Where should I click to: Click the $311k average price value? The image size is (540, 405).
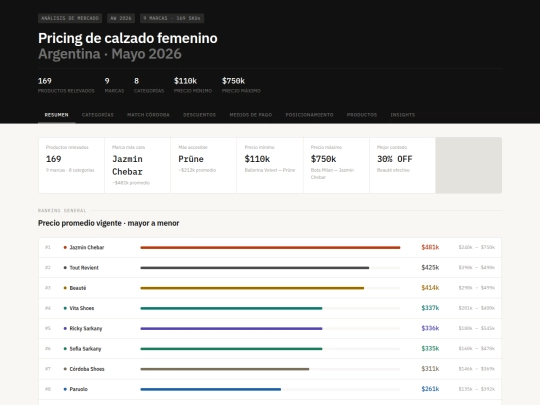430,369
